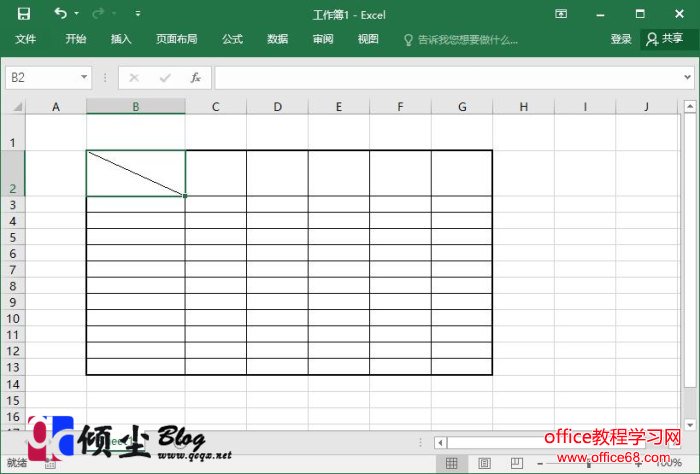Select row 13 header
The image size is (700, 474).
tap(13, 367)
